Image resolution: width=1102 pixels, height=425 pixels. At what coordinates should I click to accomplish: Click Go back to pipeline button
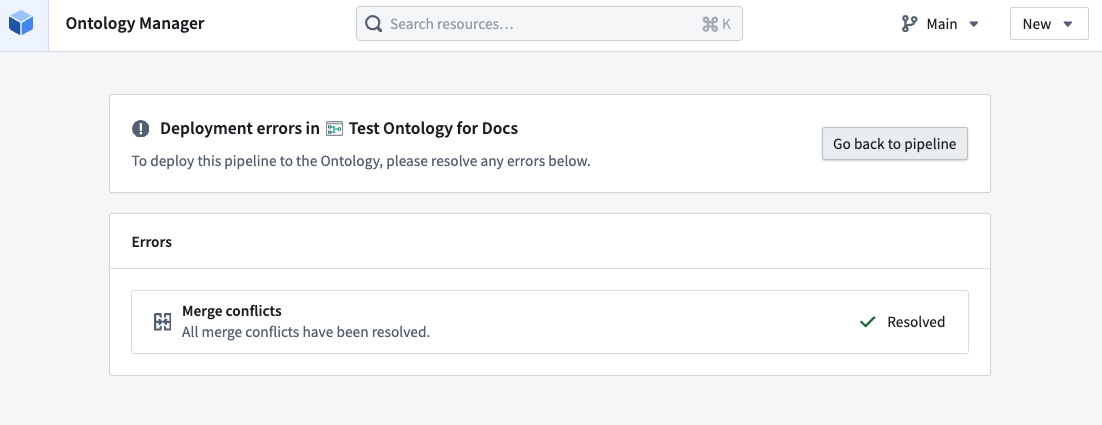tap(895, 143)
